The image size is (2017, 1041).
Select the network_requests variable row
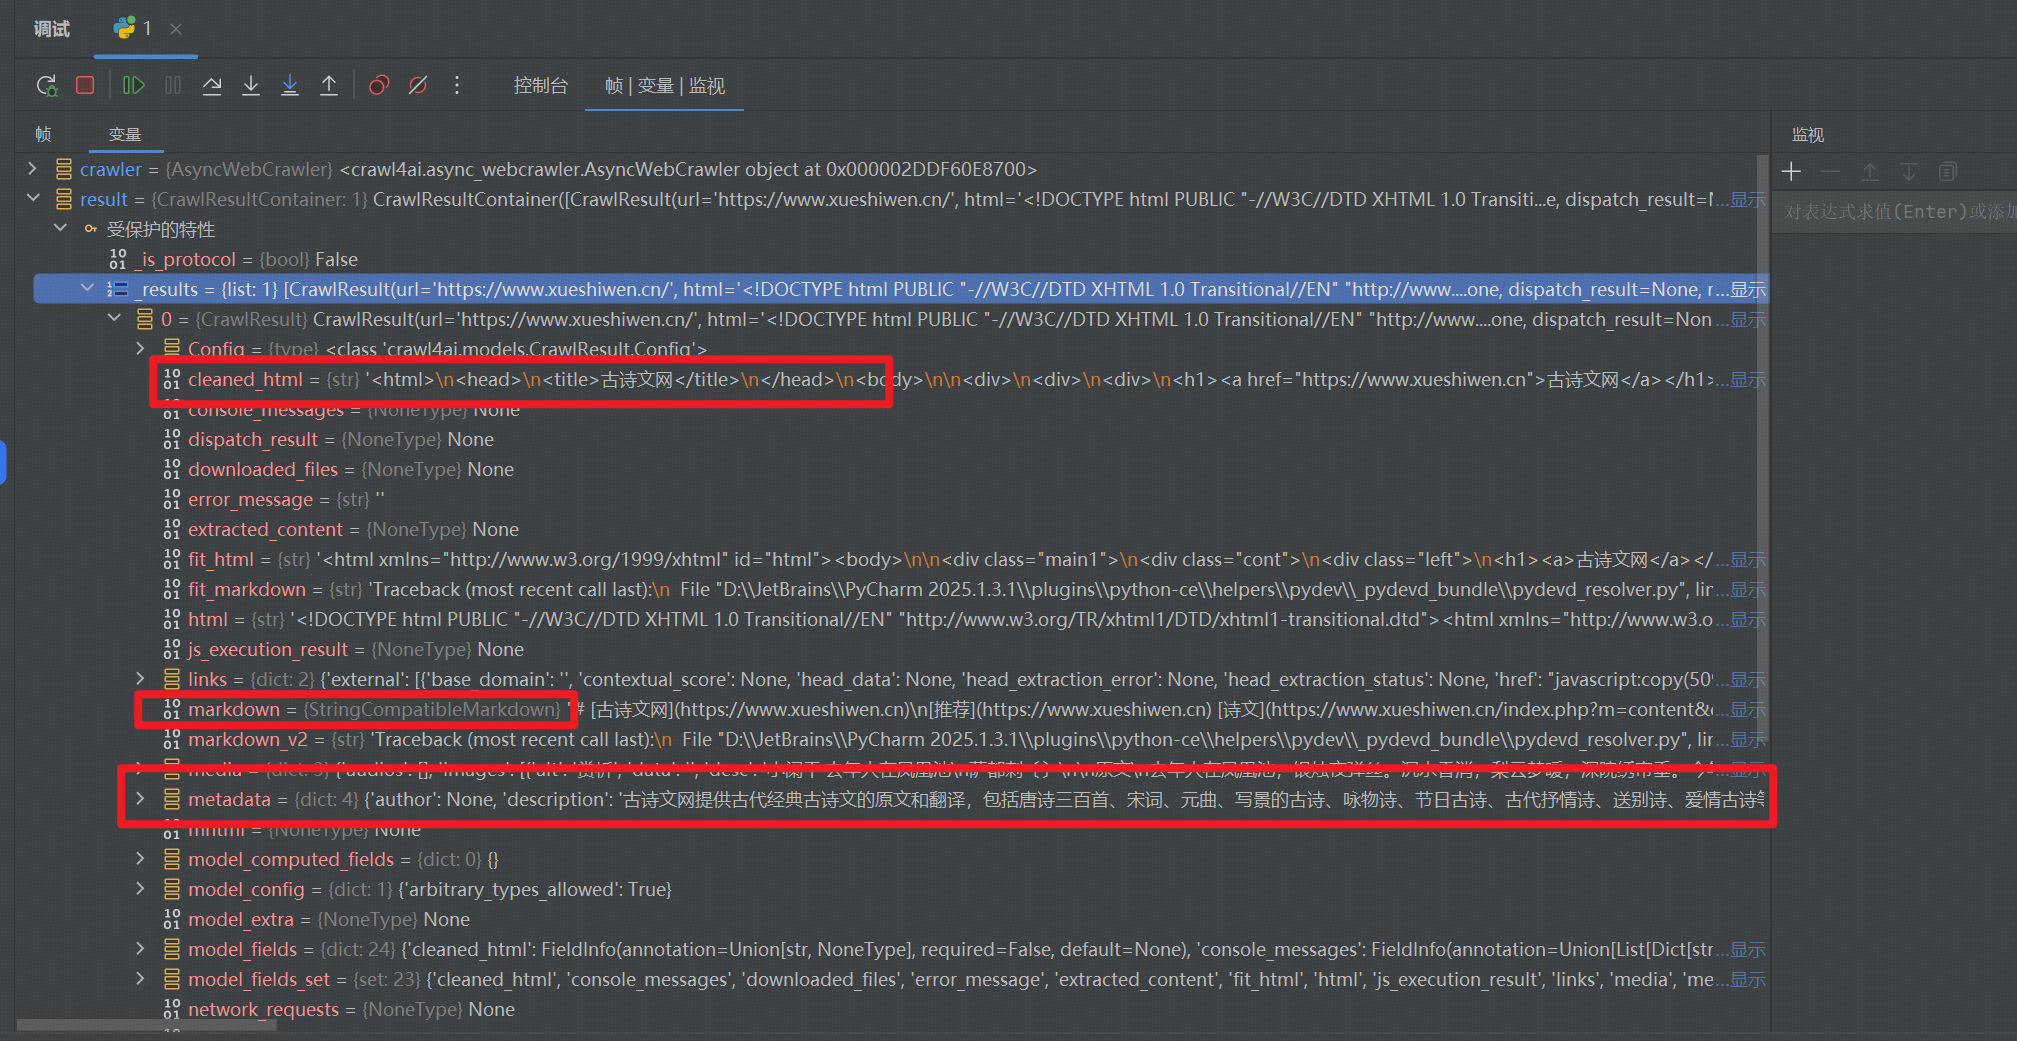tap(893, 1009)
